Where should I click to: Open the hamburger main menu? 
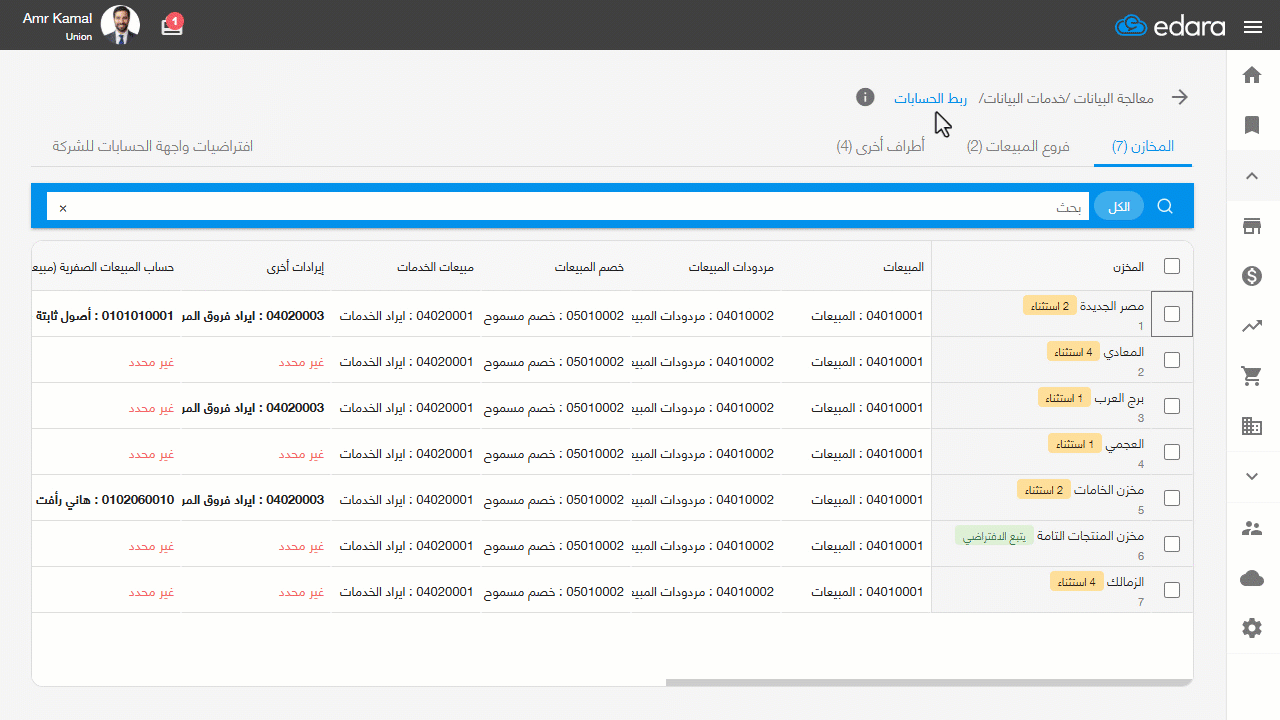coord(1253,27)
